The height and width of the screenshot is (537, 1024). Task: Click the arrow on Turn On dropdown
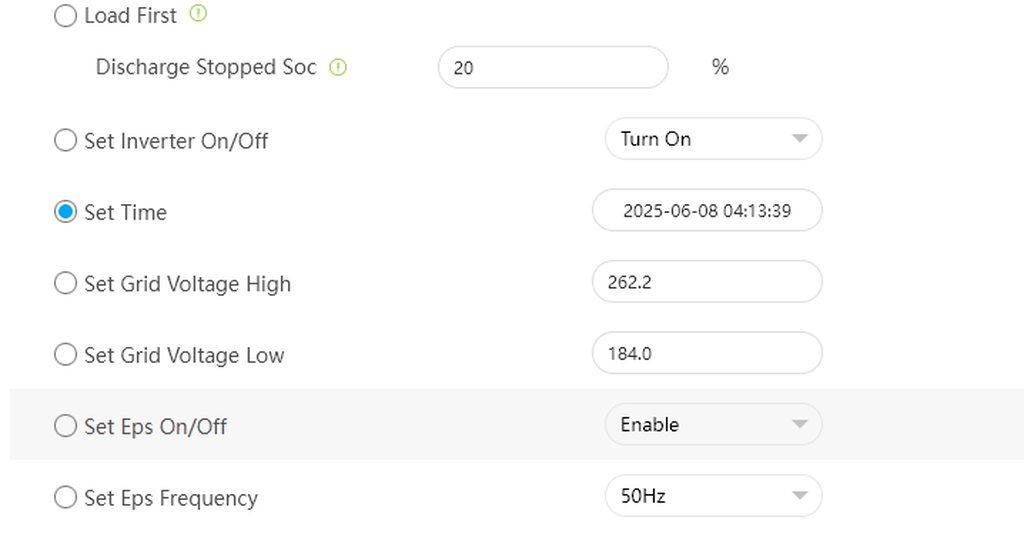pos(799,139)
